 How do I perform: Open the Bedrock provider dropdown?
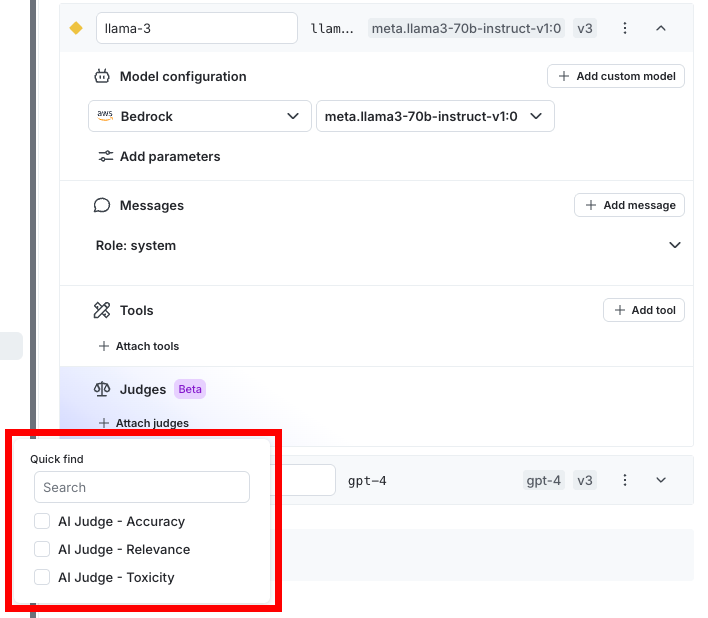point(200,116)
